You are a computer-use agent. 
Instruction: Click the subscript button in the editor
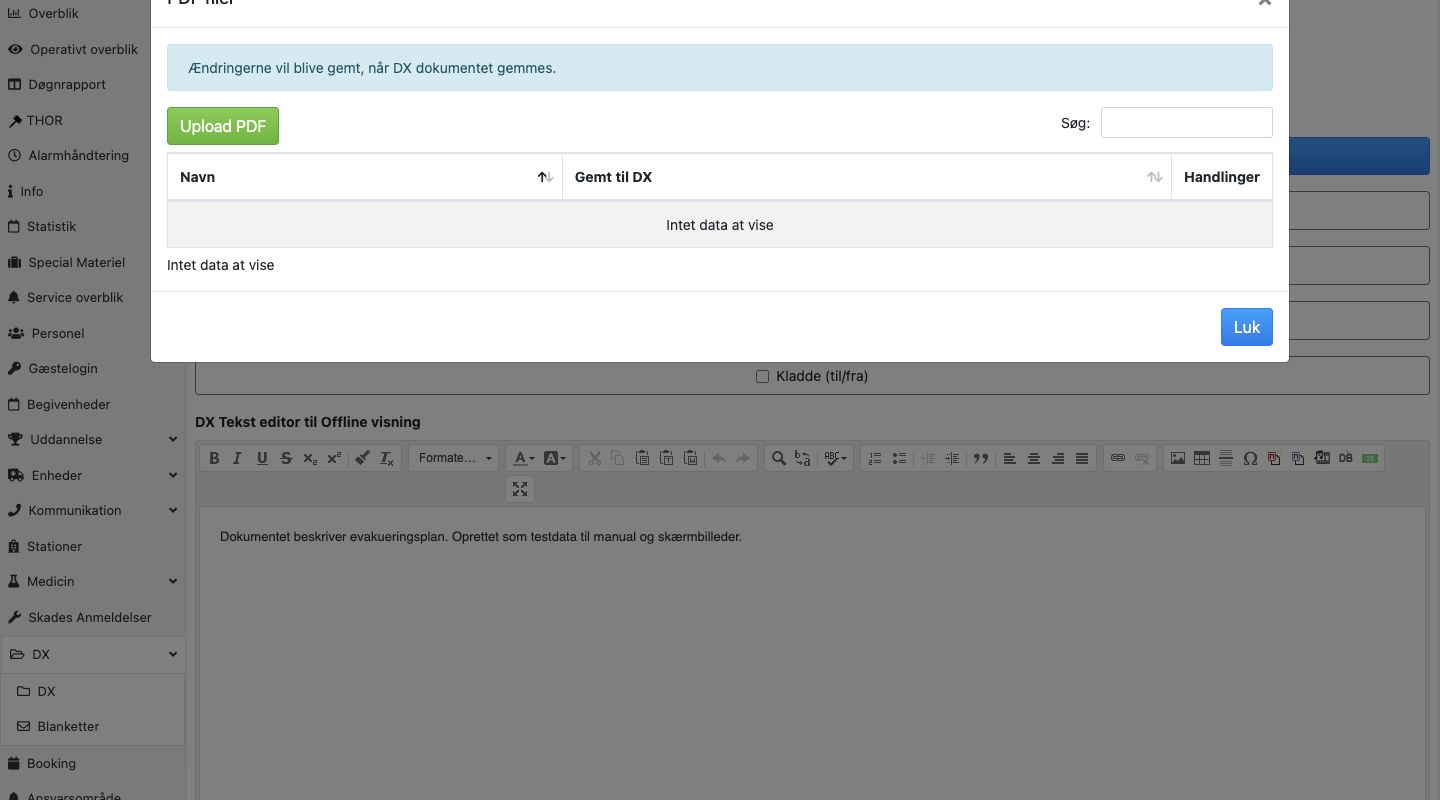point(310,458)
